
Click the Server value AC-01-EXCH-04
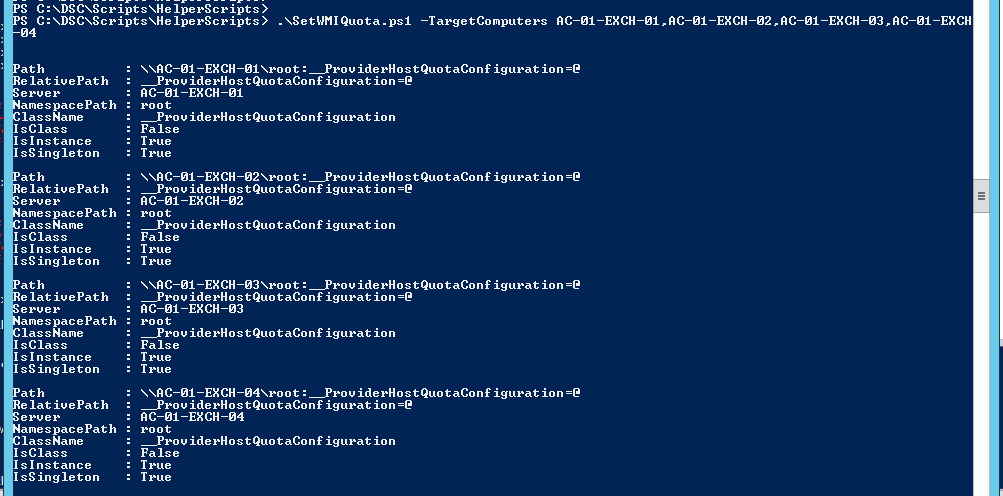point(192,417)
